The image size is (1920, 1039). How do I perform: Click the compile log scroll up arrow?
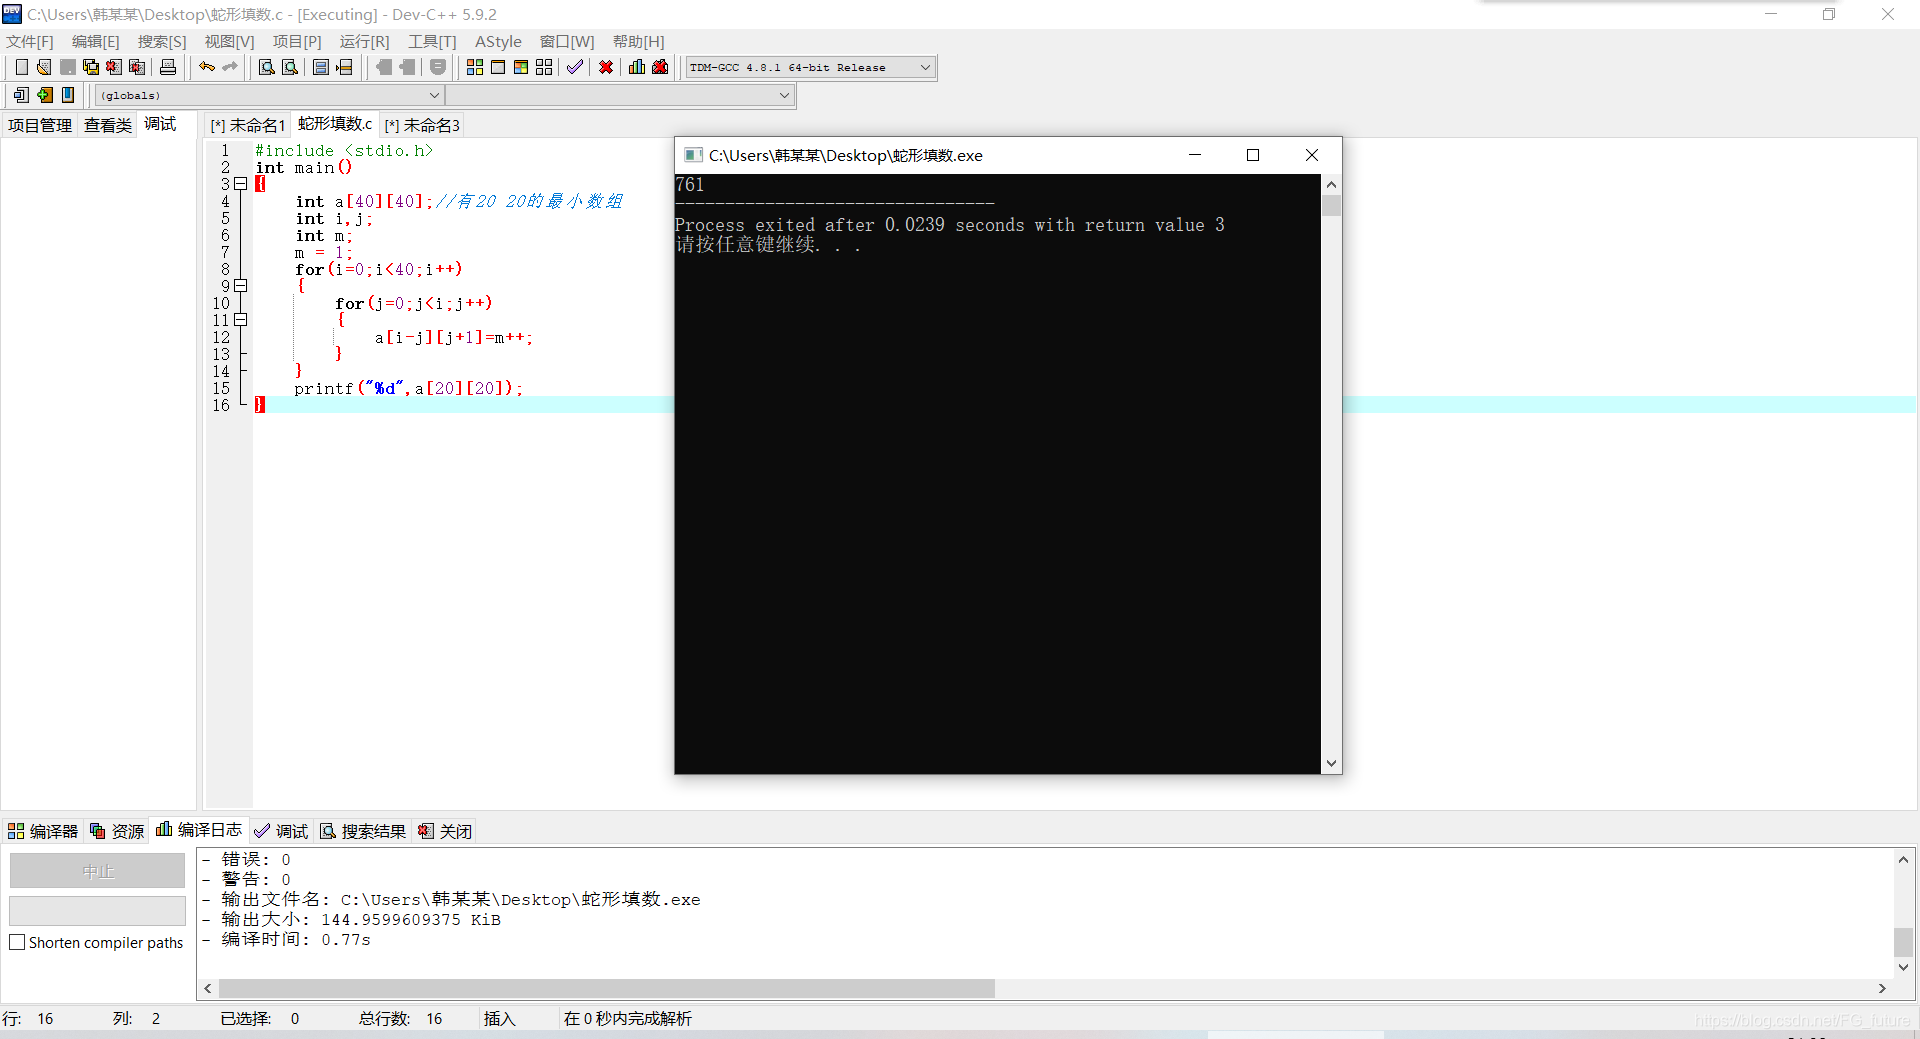pos(1903,859)
